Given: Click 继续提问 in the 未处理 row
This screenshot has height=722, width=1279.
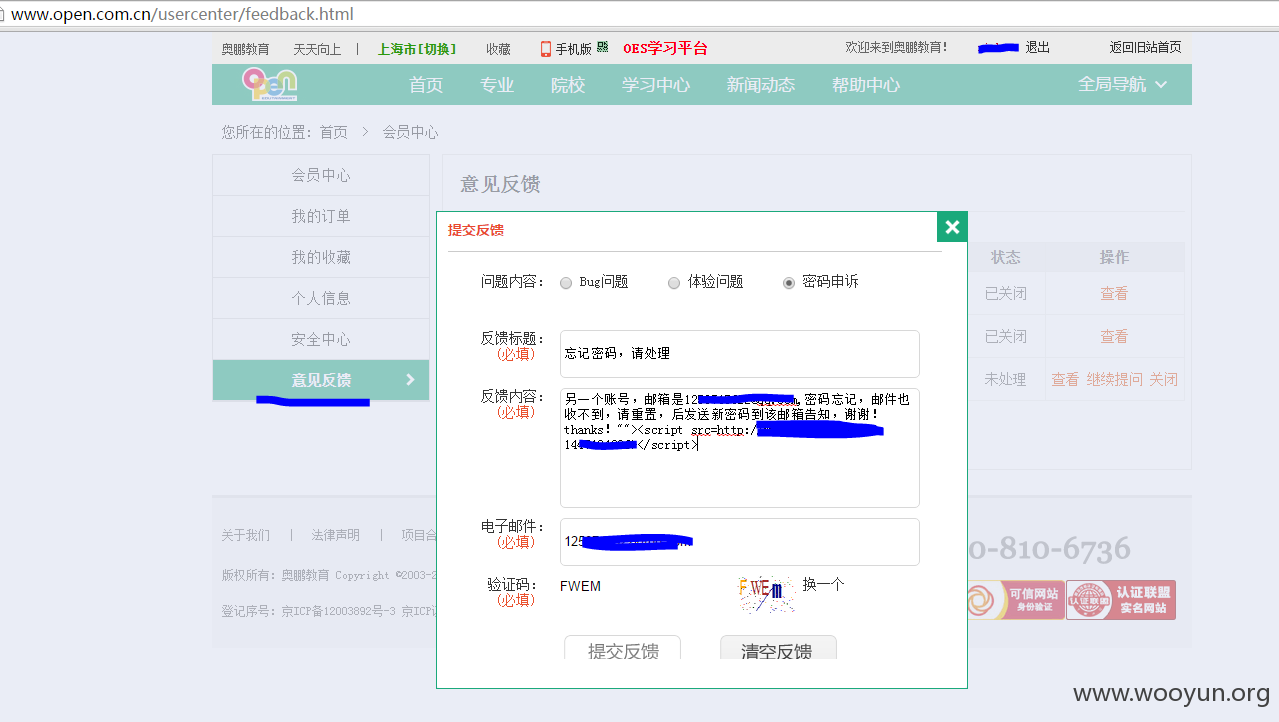Looking at the screenshot, I should 1114,380.
